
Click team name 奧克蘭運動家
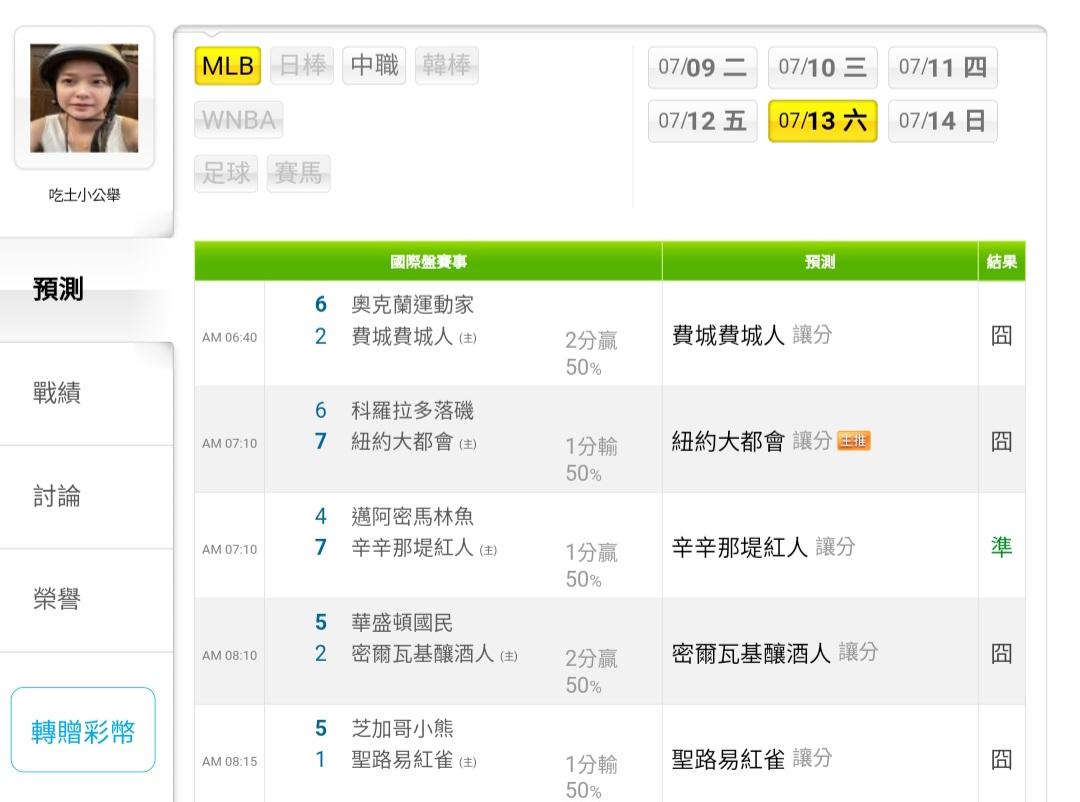coord(412,305)
